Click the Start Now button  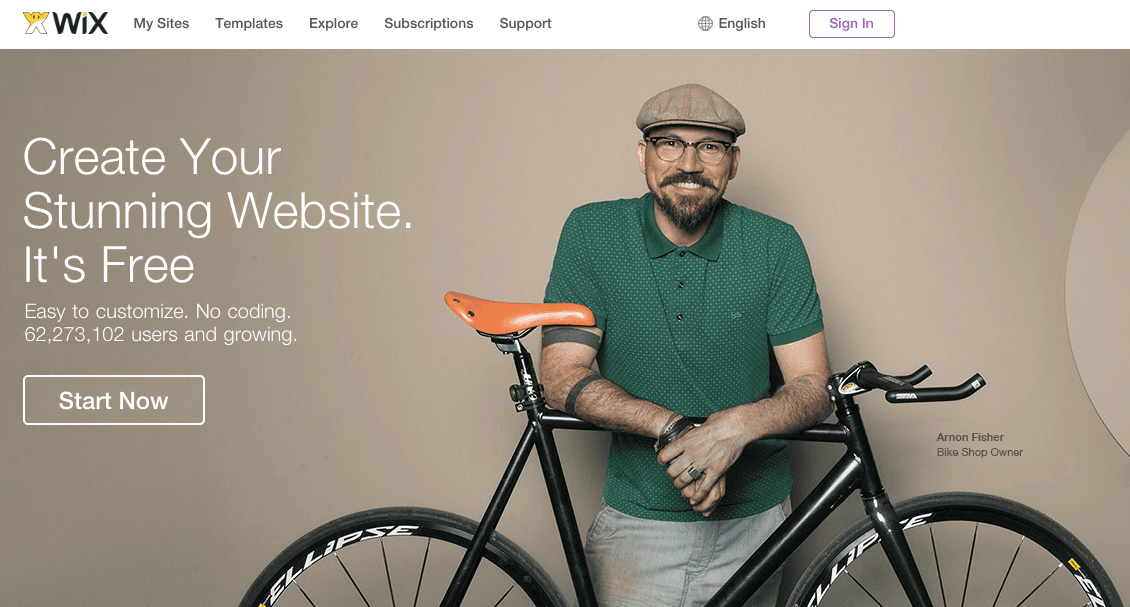114,400
